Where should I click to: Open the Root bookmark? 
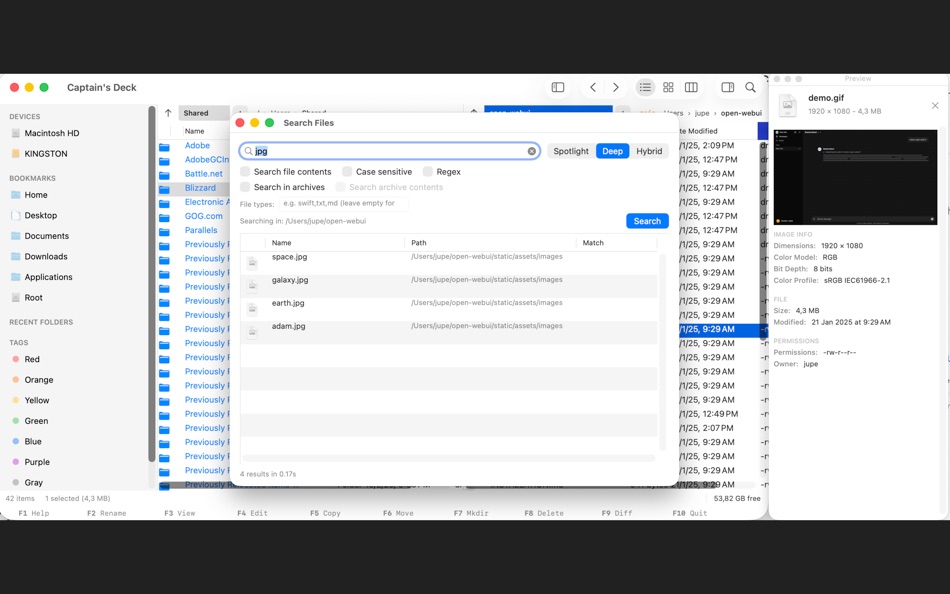click(27, 298)
